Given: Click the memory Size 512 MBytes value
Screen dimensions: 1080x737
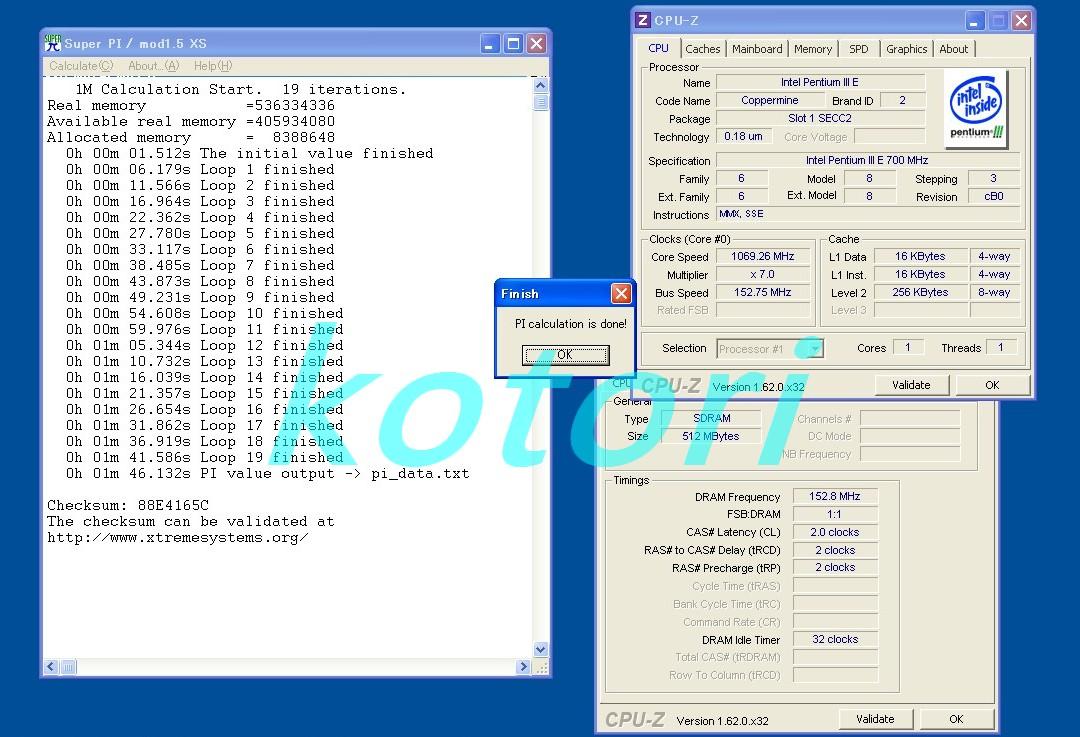Looking at the screenshot, I should [x=711, y=436].
